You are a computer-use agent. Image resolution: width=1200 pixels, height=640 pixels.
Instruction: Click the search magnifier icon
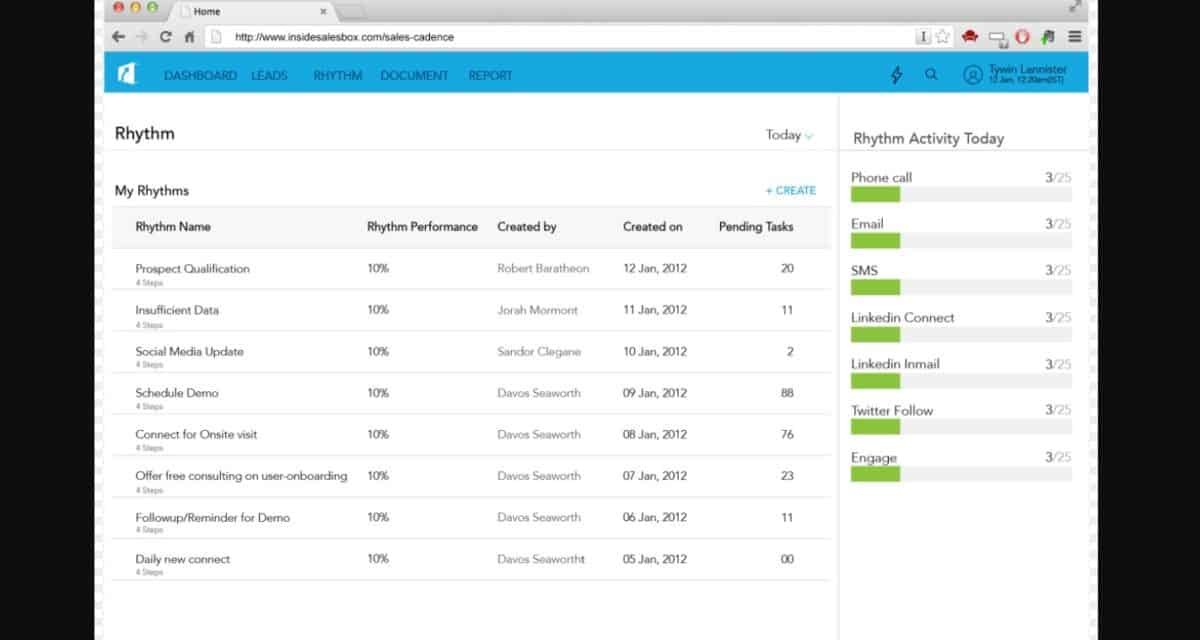pos(931,75)
